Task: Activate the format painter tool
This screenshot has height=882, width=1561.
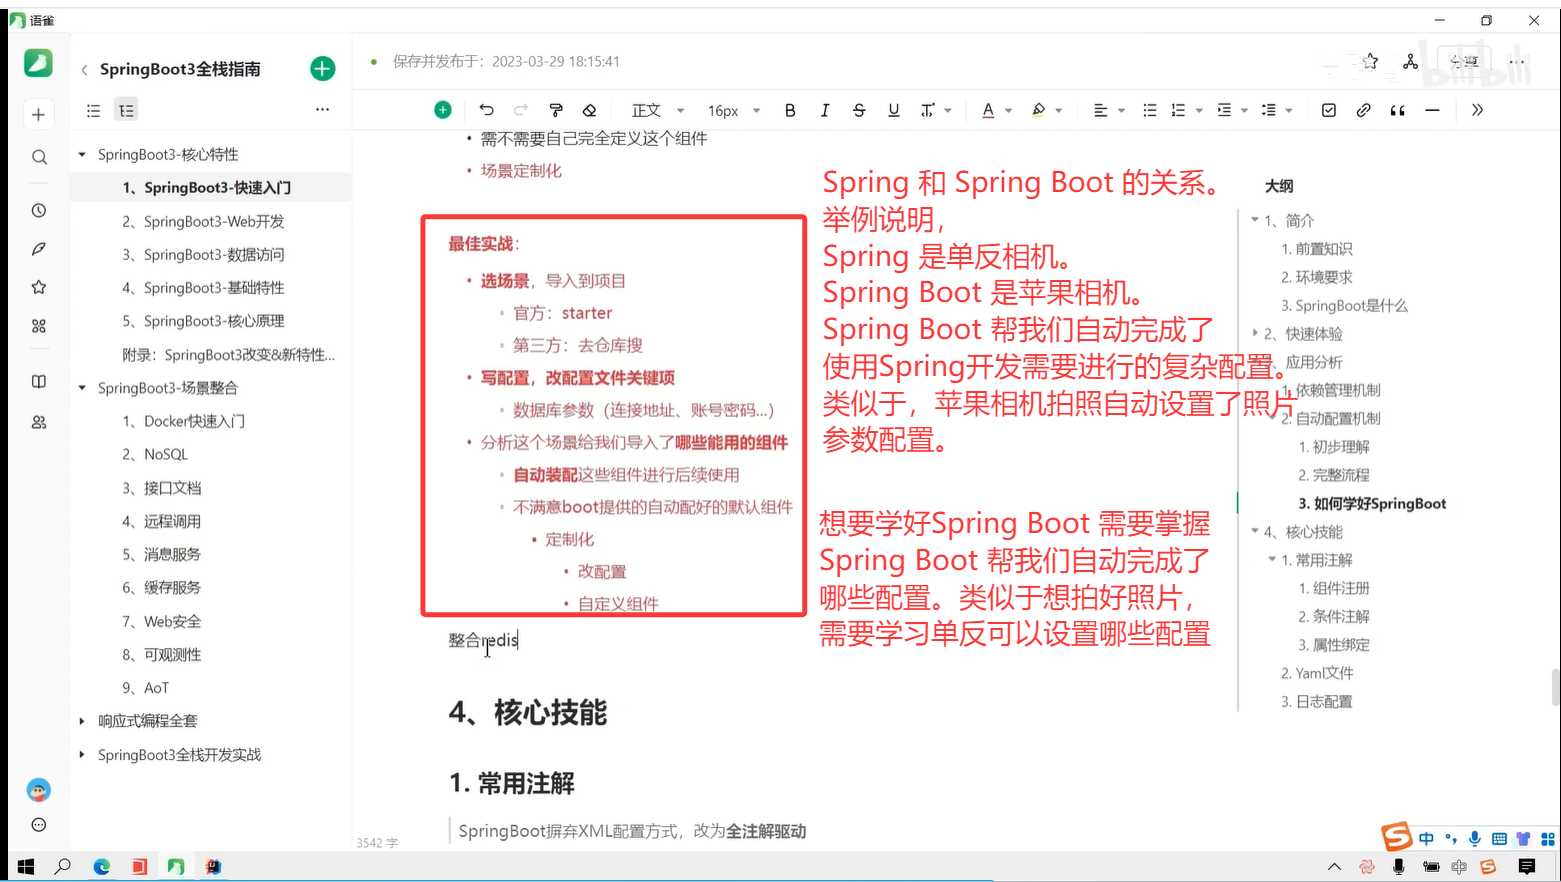Action: pos(556,110)
